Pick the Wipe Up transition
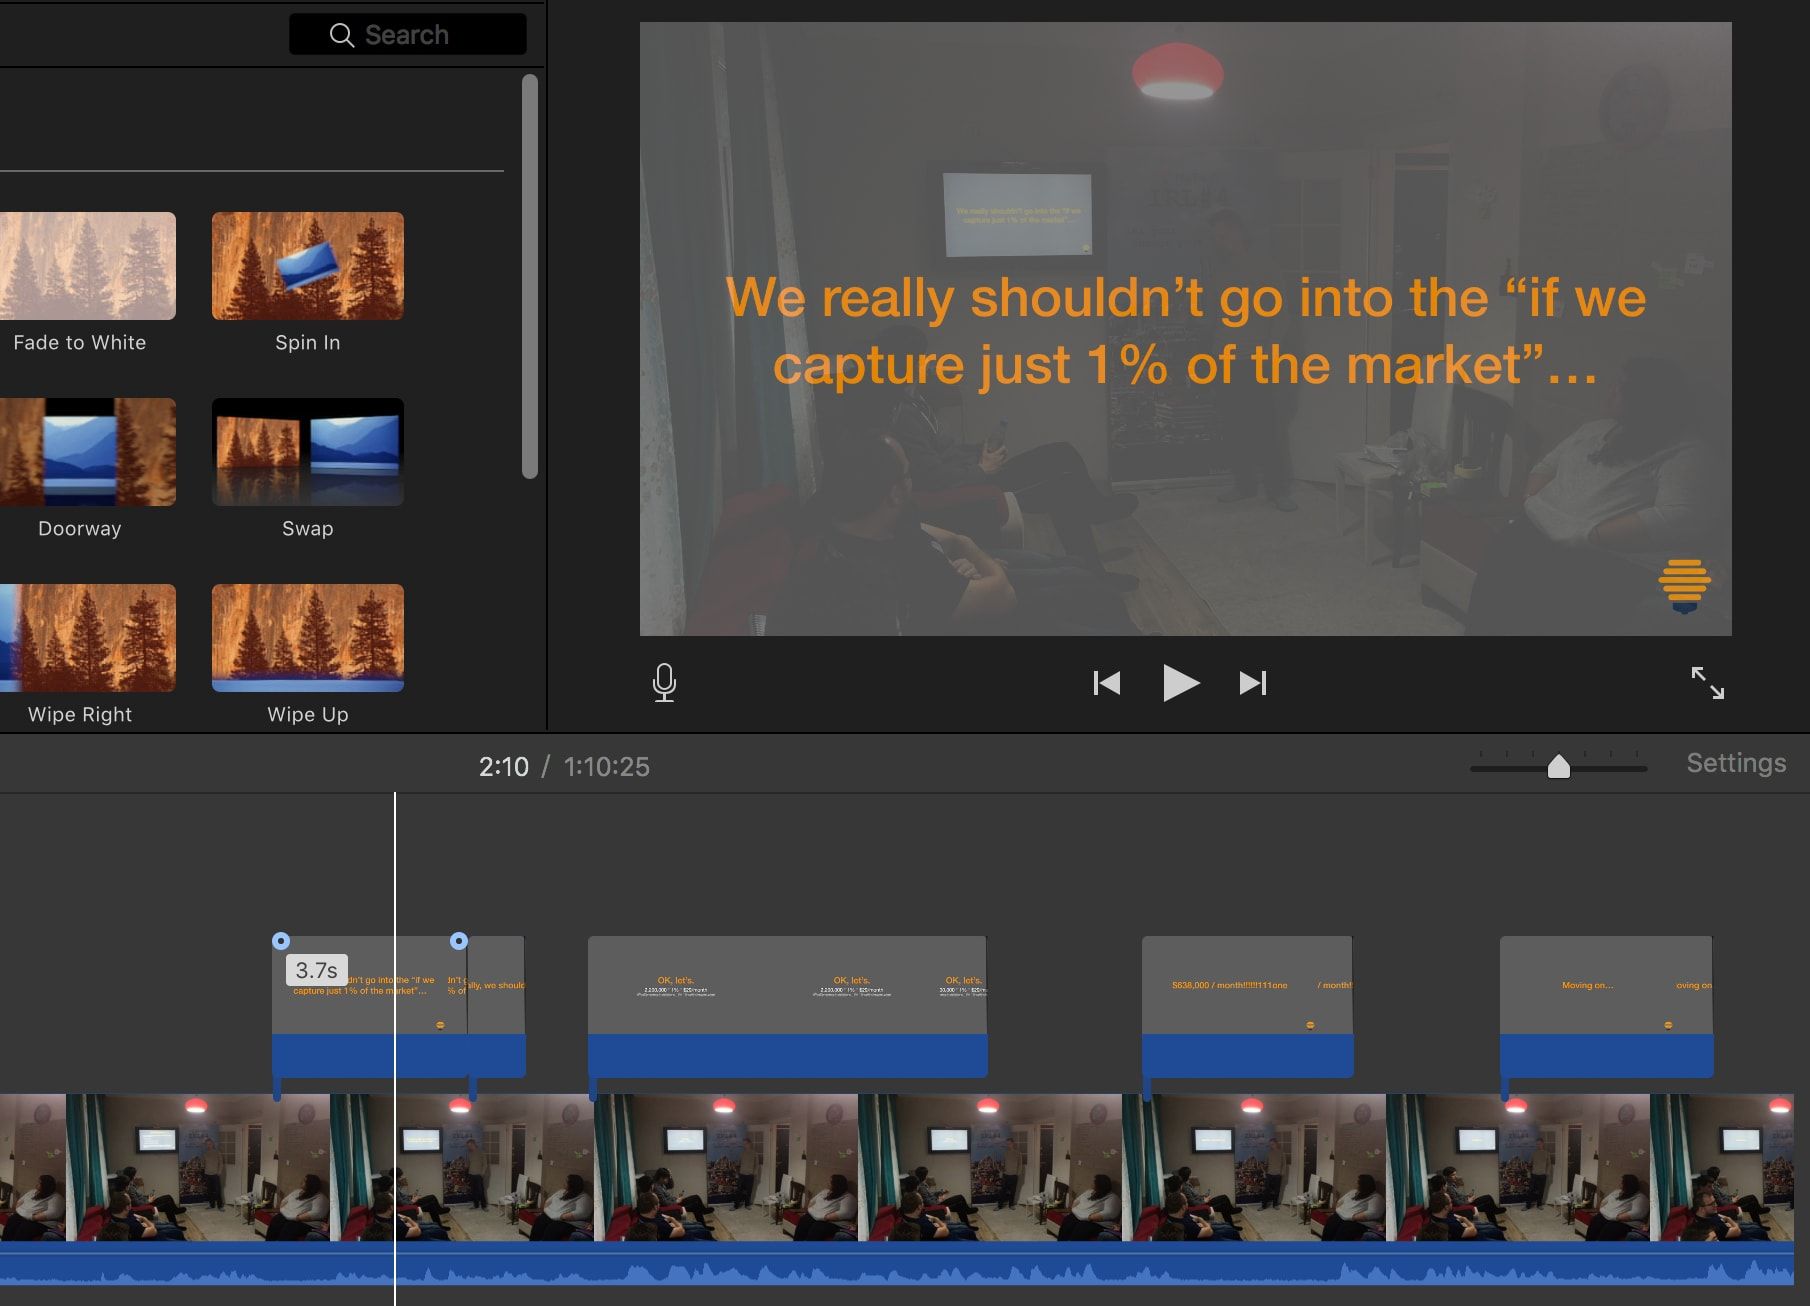The height and width of the screenshot is (1306, 1810). 308,638
